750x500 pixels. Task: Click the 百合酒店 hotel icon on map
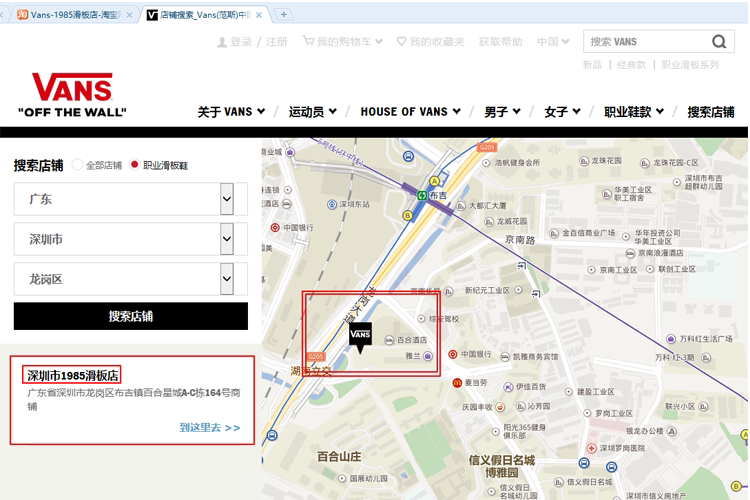coord(389,340)
